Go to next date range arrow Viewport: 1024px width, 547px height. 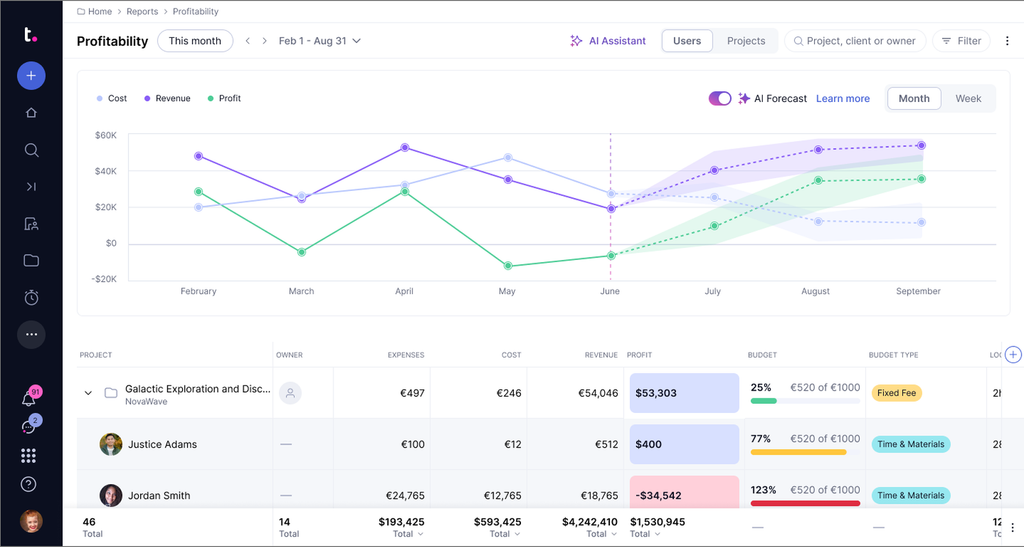[x=264, y=40]
